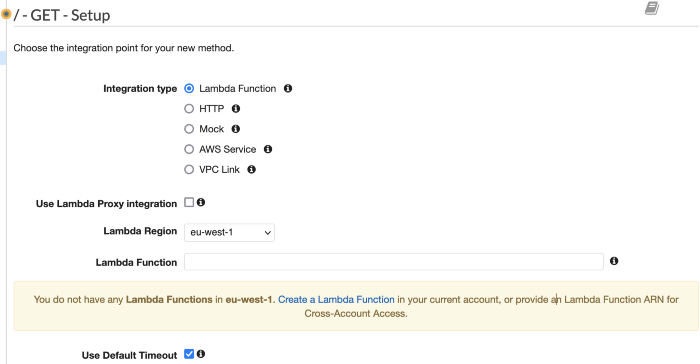700x364 pixels.
Task: Click info icon beside VPC Link option
Action: (252, 170)
